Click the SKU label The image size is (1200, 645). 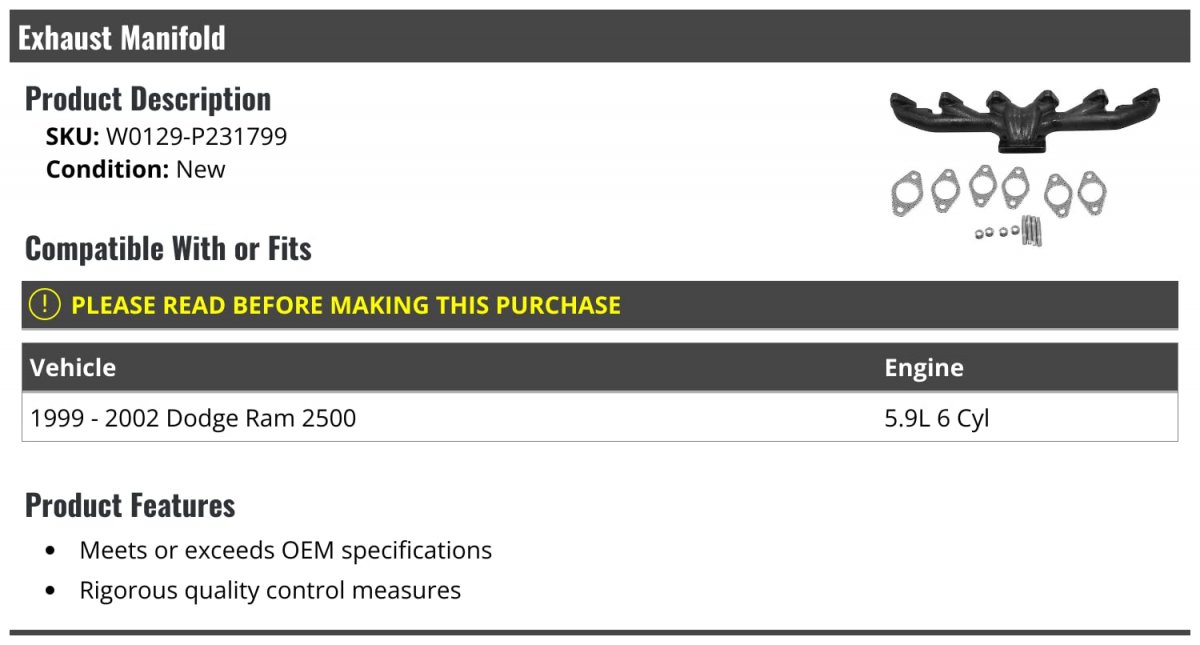(73, 137)
